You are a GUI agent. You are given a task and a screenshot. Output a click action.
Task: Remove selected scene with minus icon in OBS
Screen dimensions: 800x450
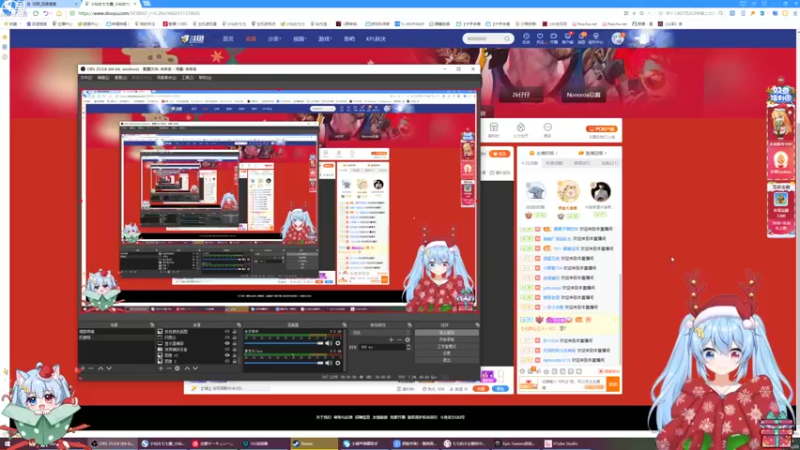pyautogui.click(x=91, y=368)
